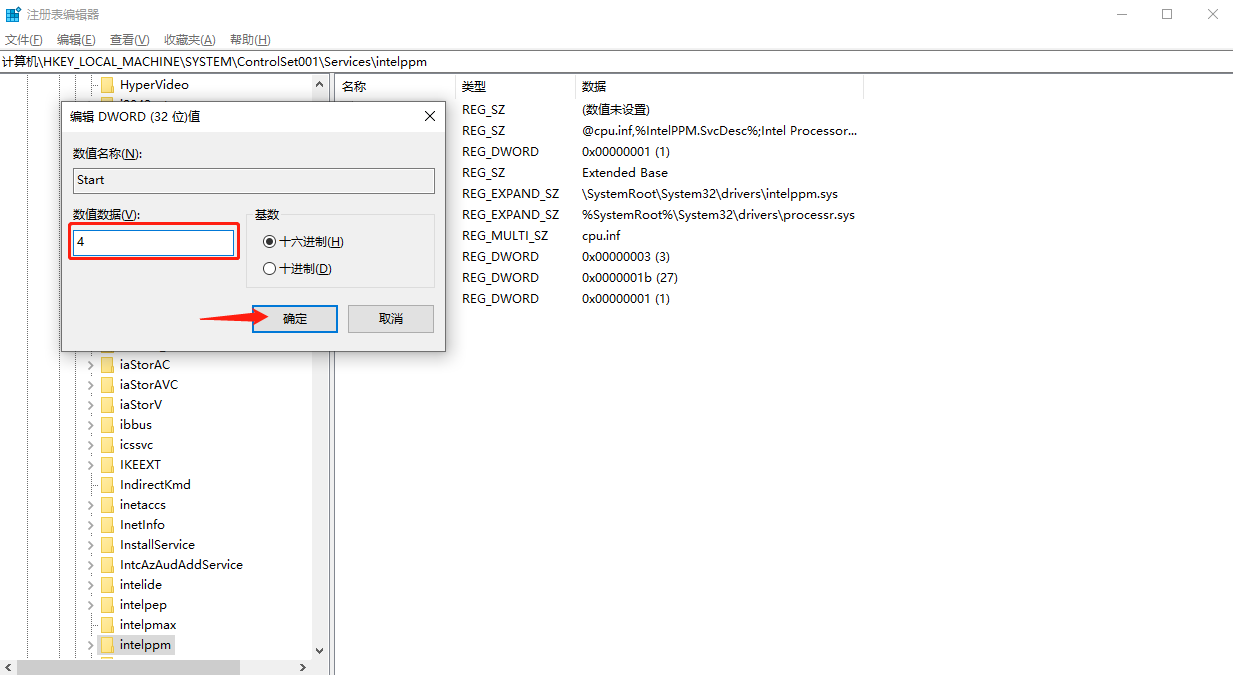Expand the ibbus tree node arrow
This screenshot has height=675, width=1233.
(91, 425)
